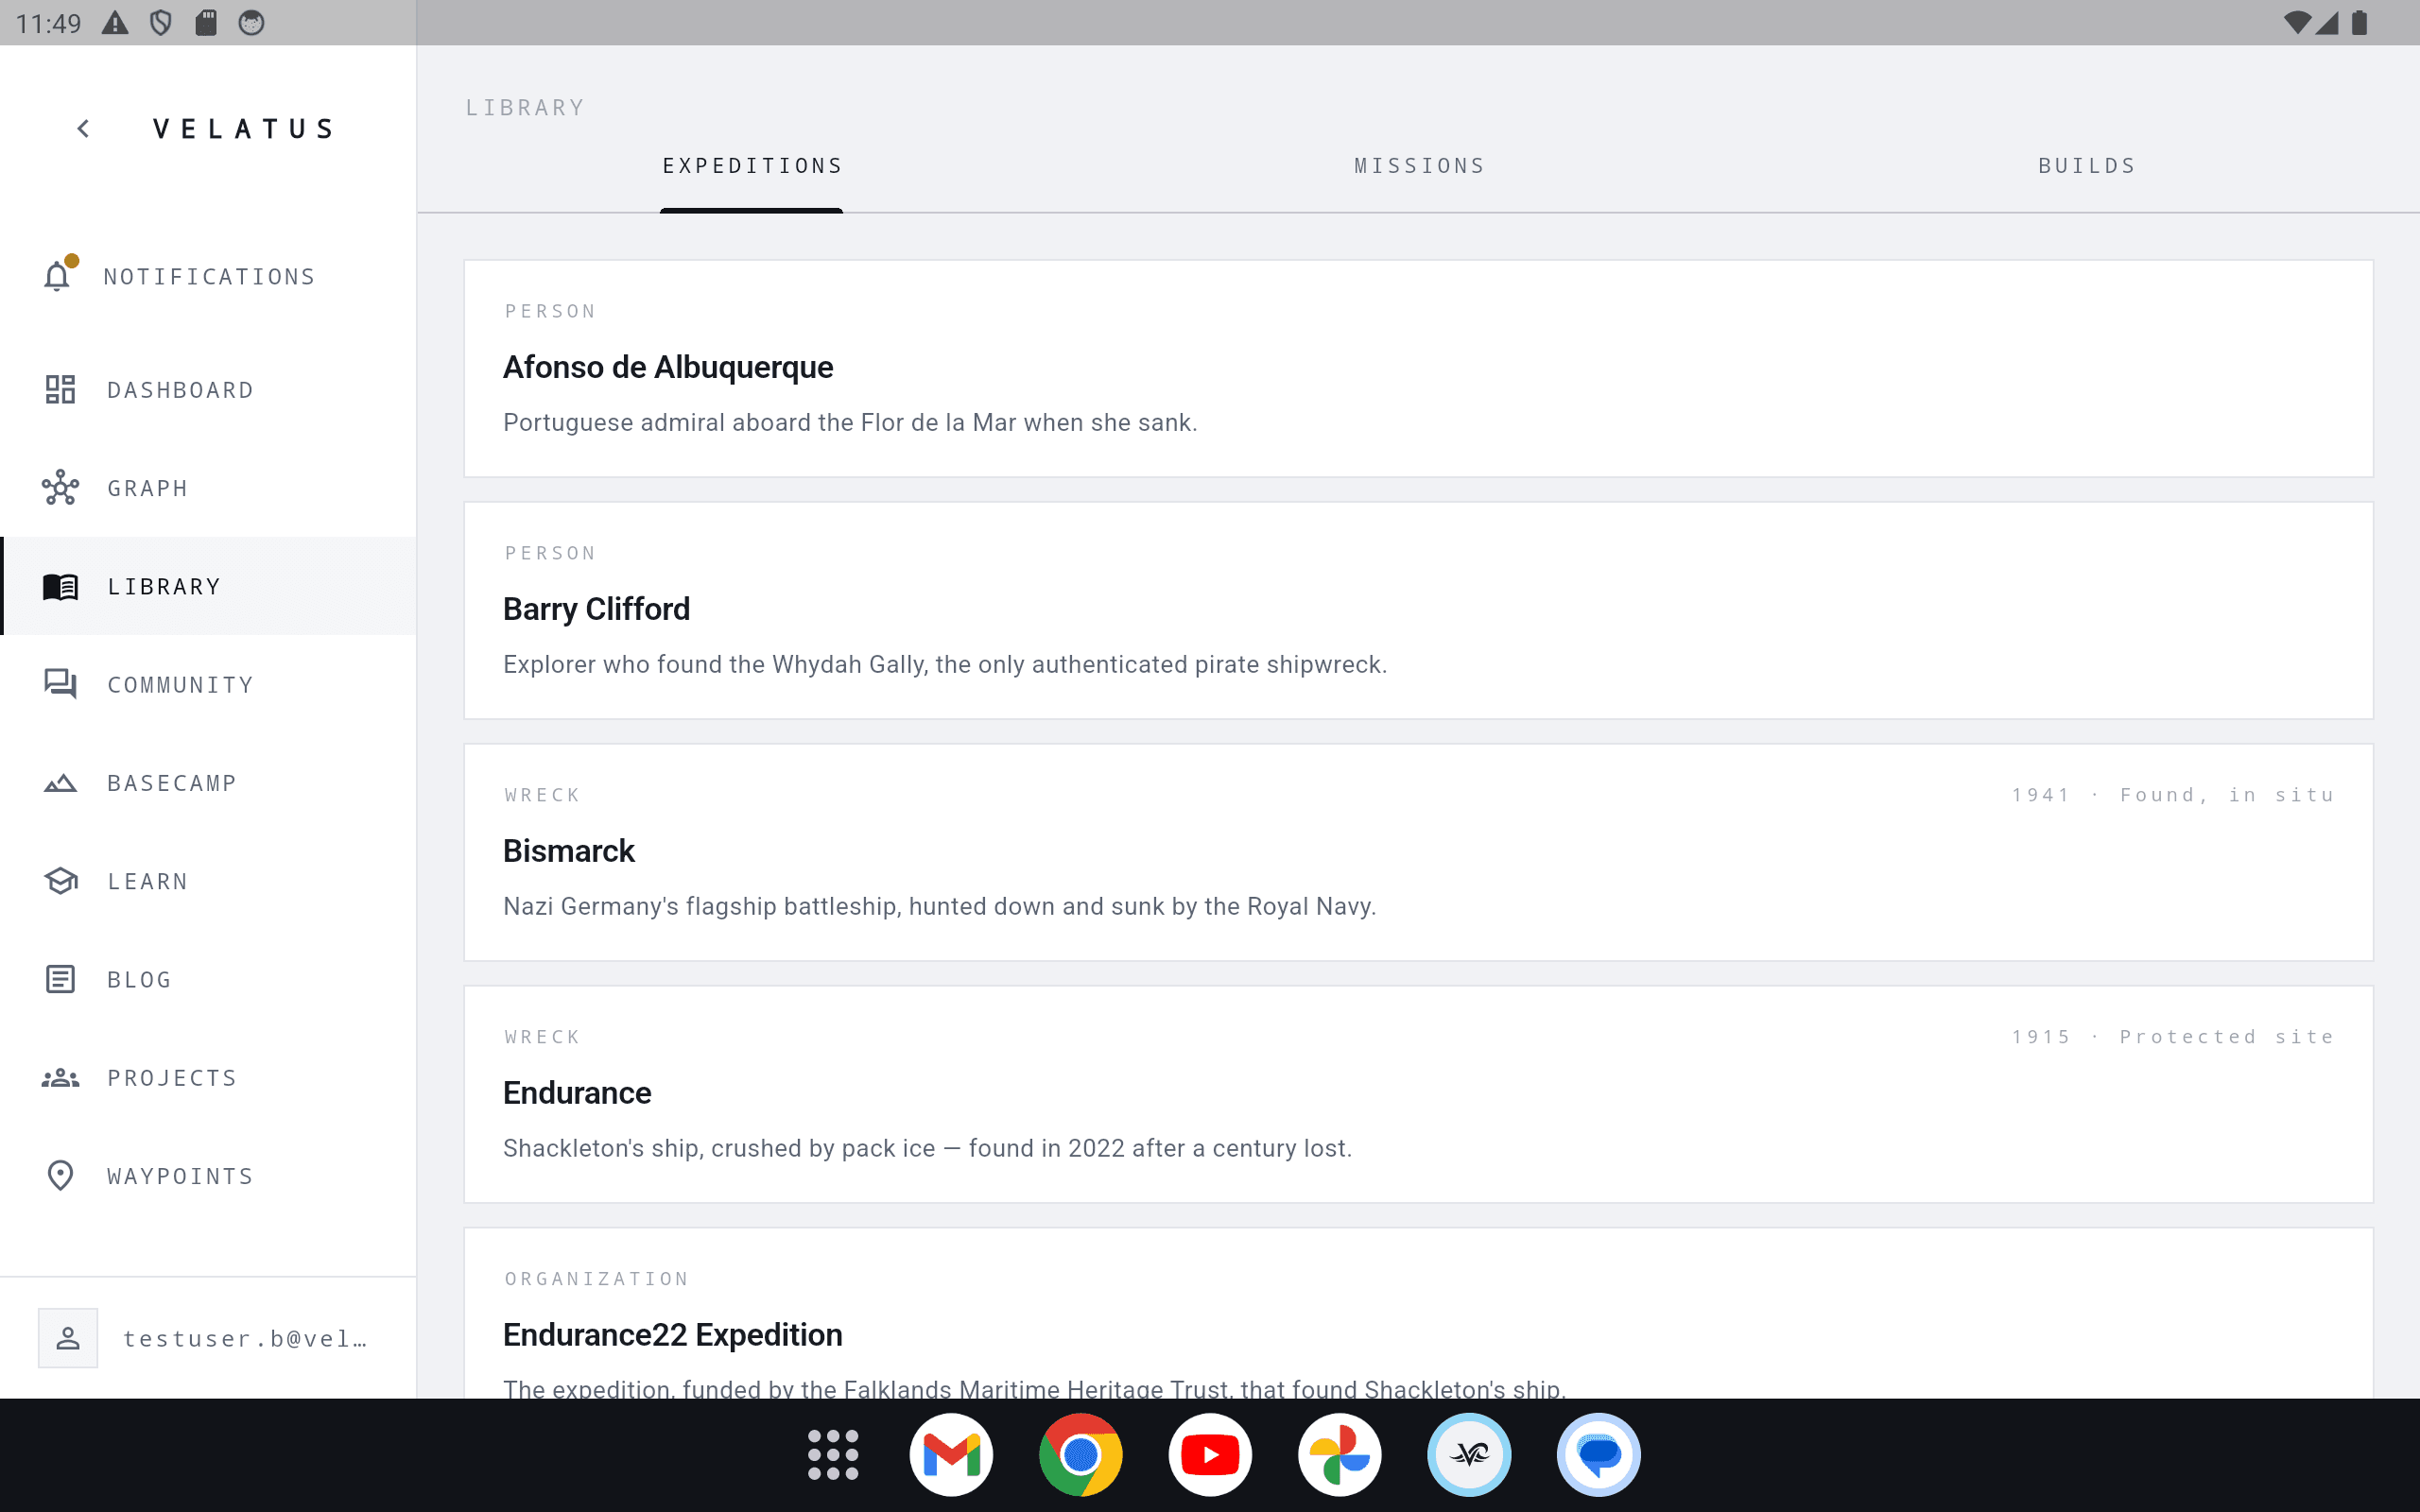Click the Blog article icon
Image resolution: width=2420 pixels, height=1512 pixels.
60,979
